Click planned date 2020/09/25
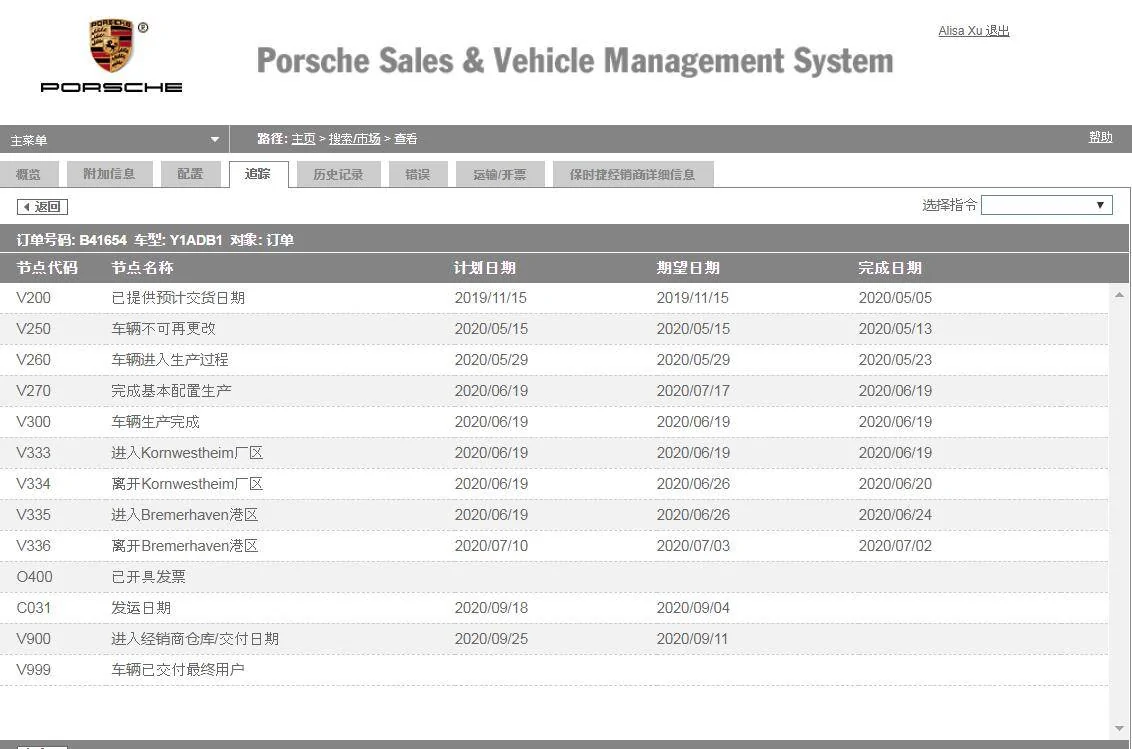This screenshot has height=749, width=1132. click(491, 639)
